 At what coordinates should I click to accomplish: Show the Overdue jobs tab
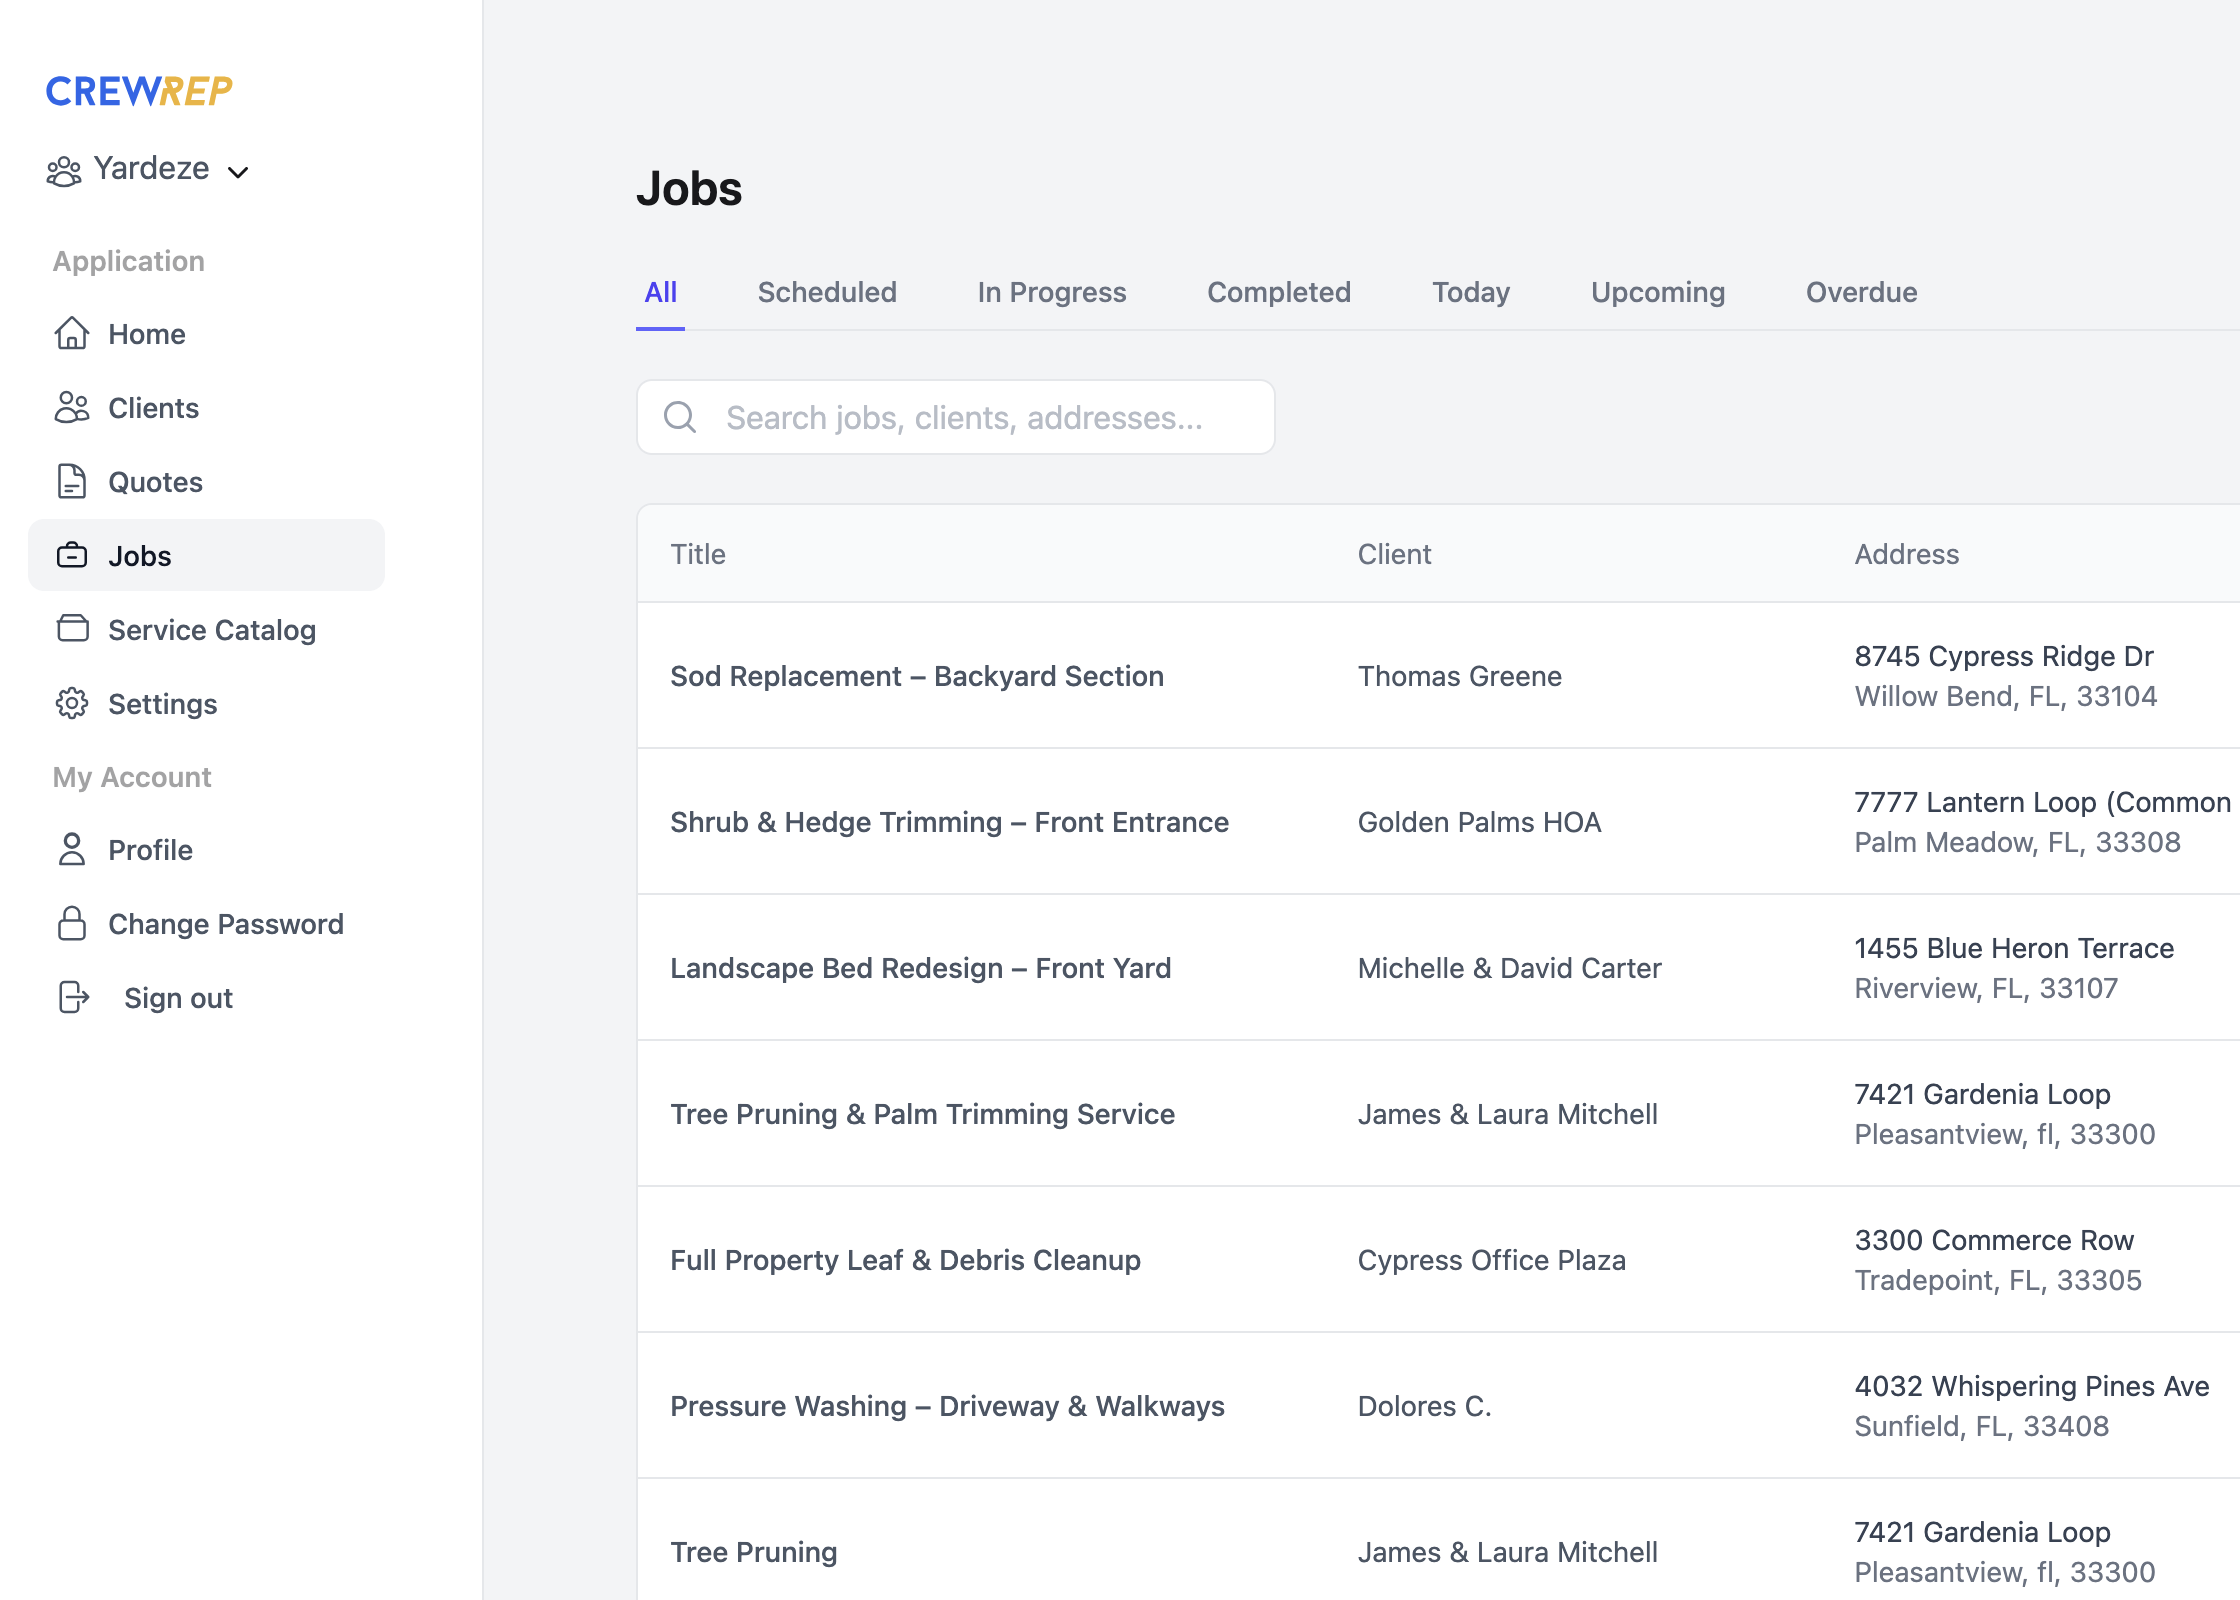click(x=1861, y=292)
